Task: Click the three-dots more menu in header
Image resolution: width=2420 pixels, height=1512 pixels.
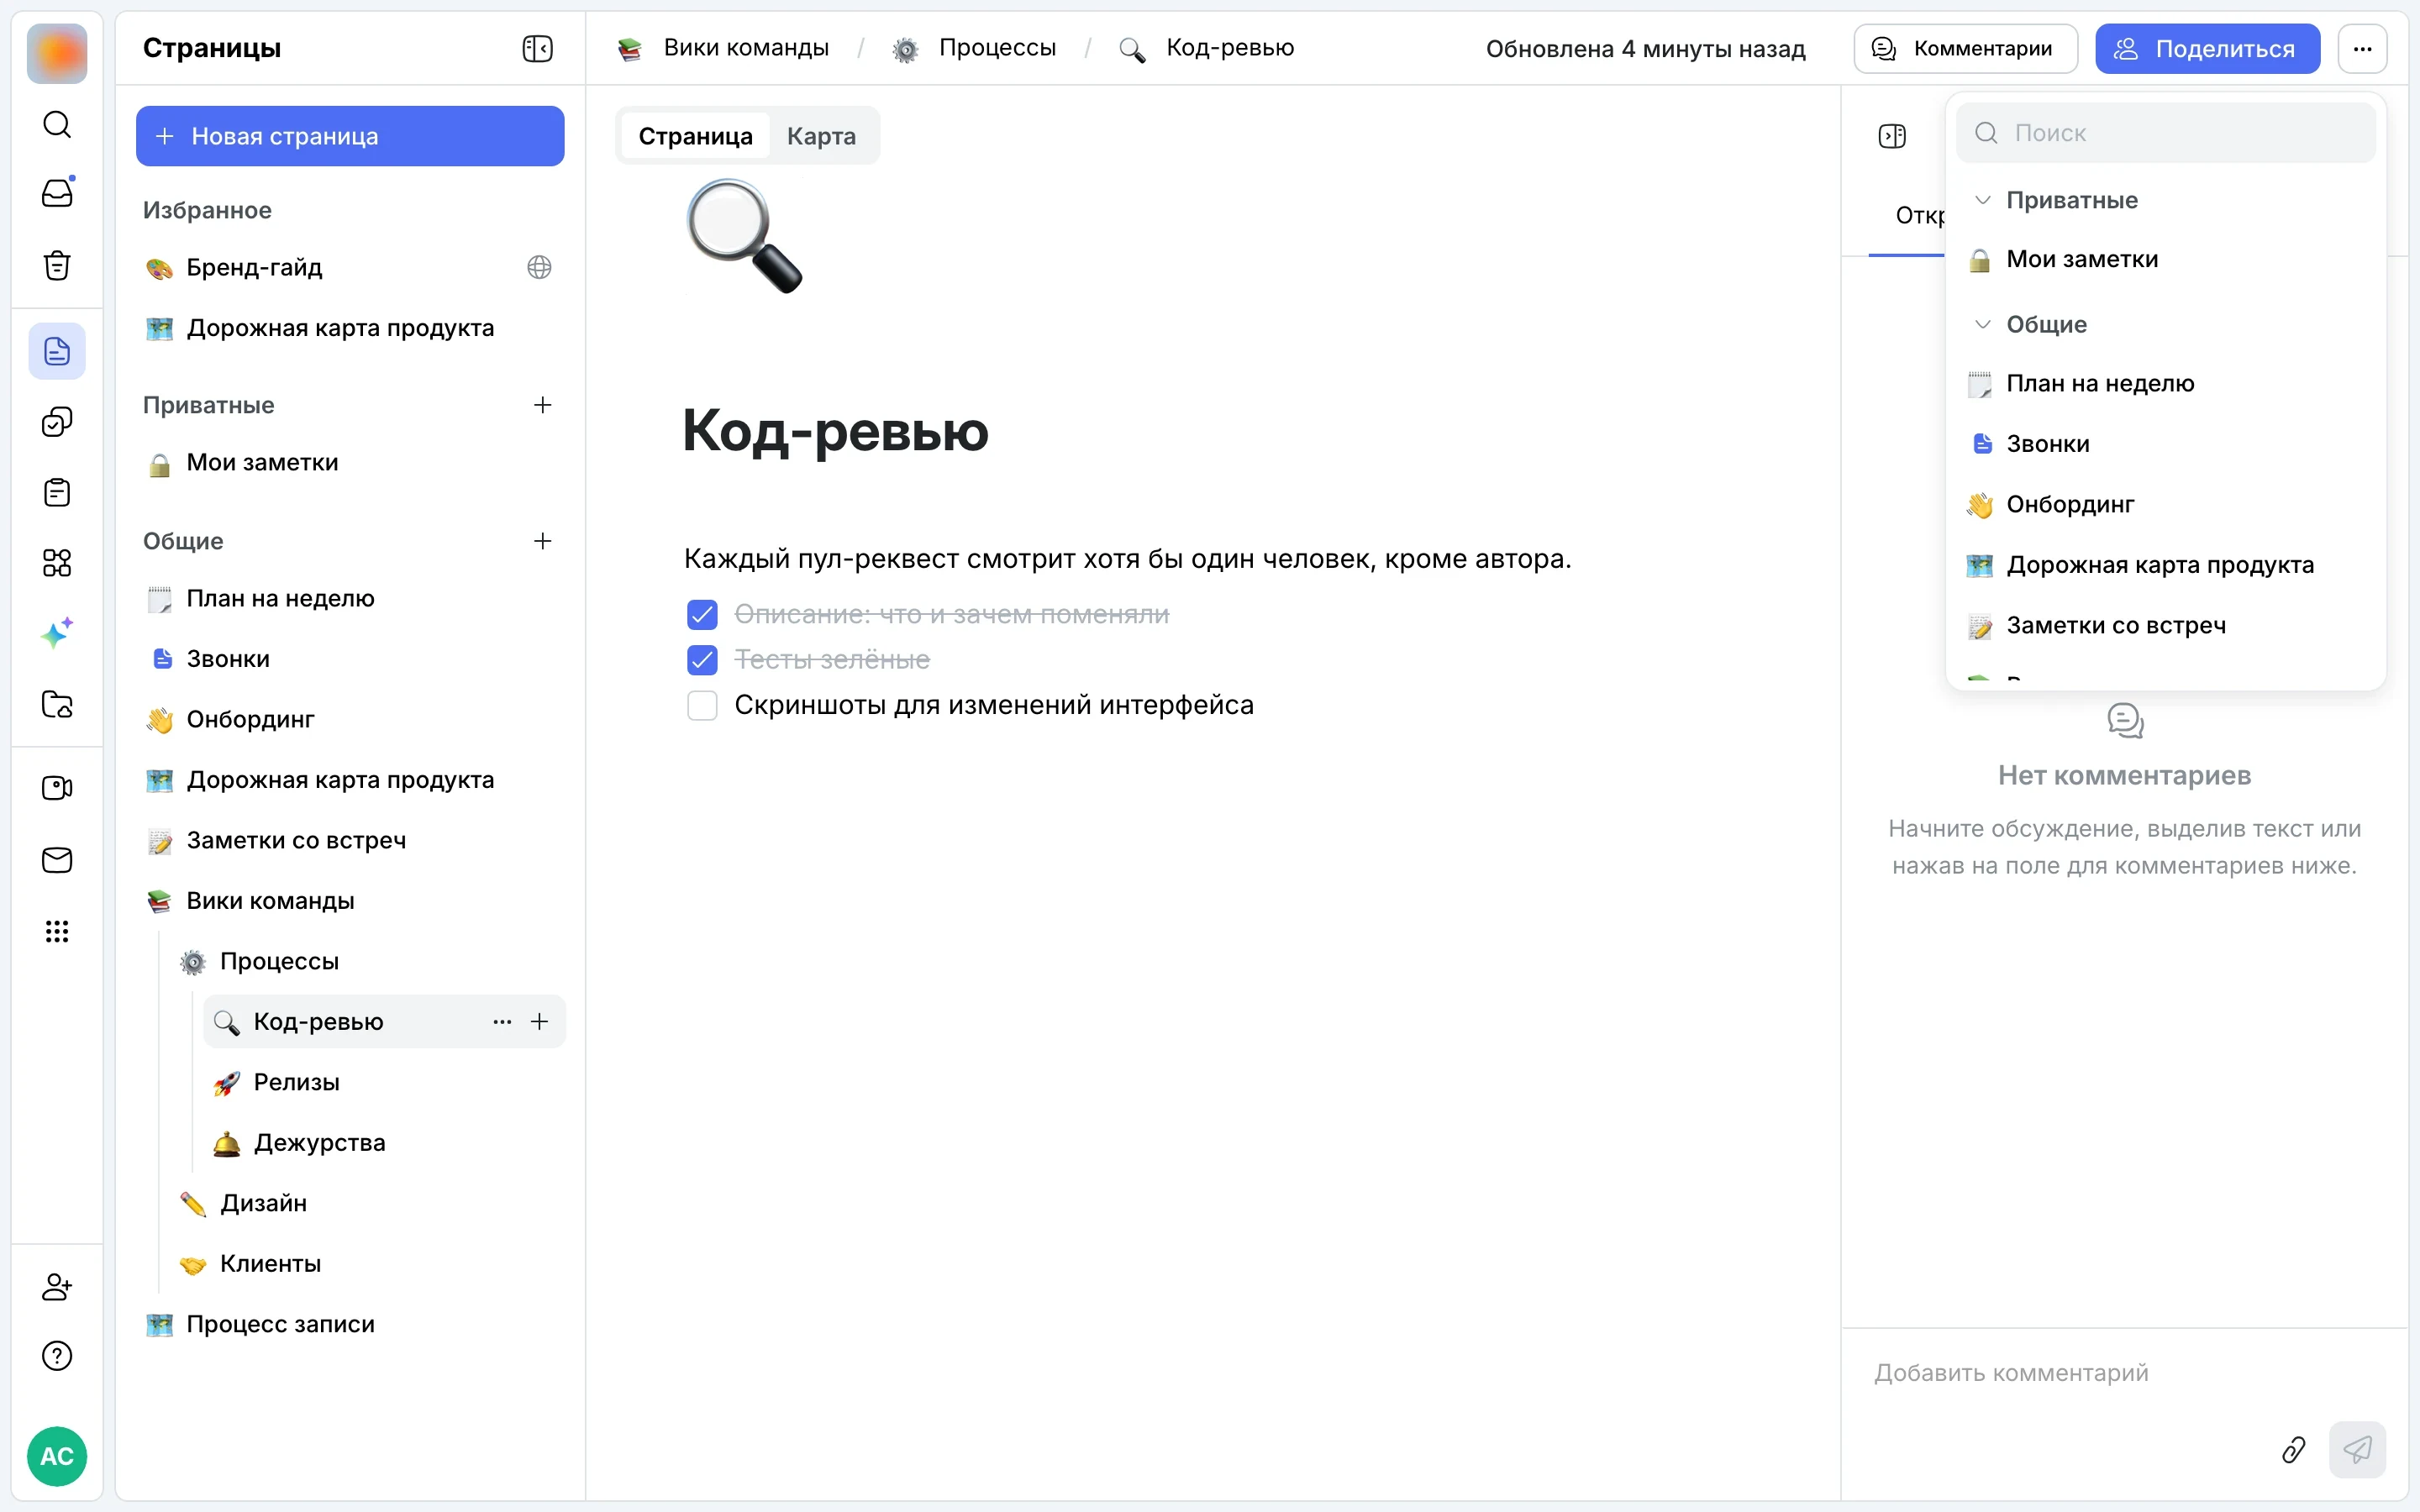Action: pos(2362,48)
